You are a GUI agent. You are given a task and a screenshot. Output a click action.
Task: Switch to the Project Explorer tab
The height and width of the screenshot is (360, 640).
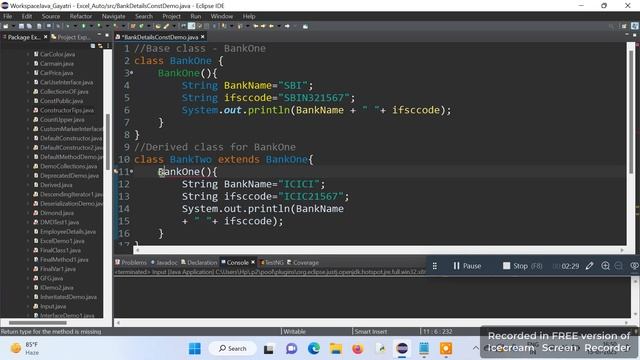pyautogui.click(x=71, y=37)
